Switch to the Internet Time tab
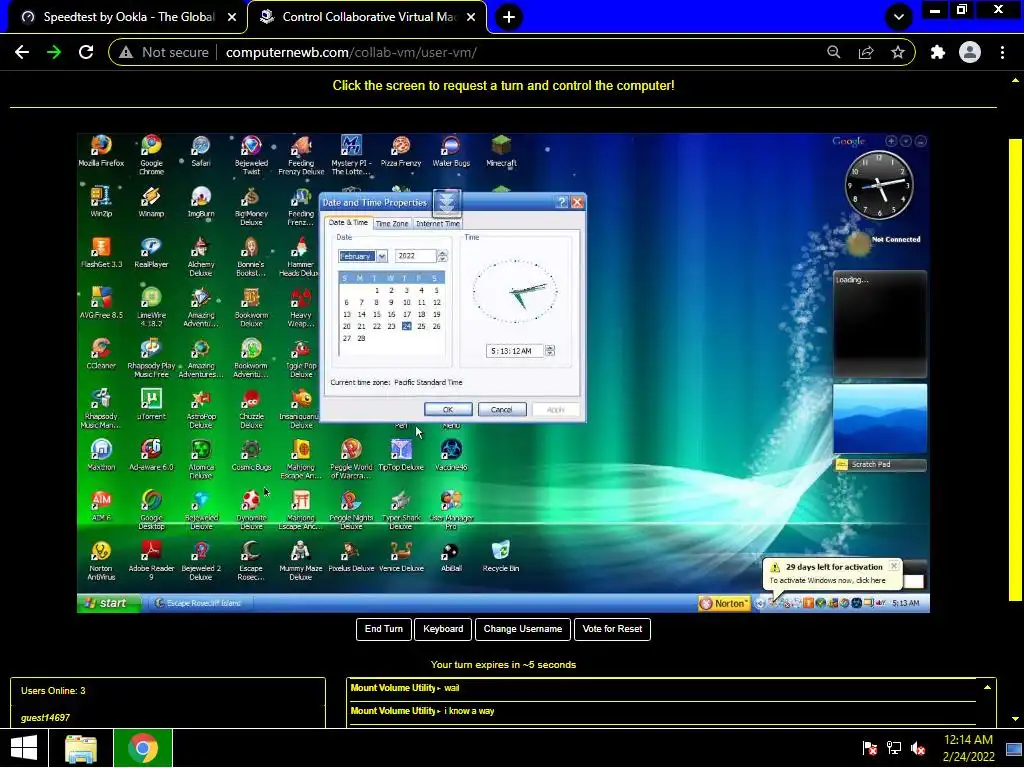The width and height of the screenshot is (1024, 768). (438, 223)
